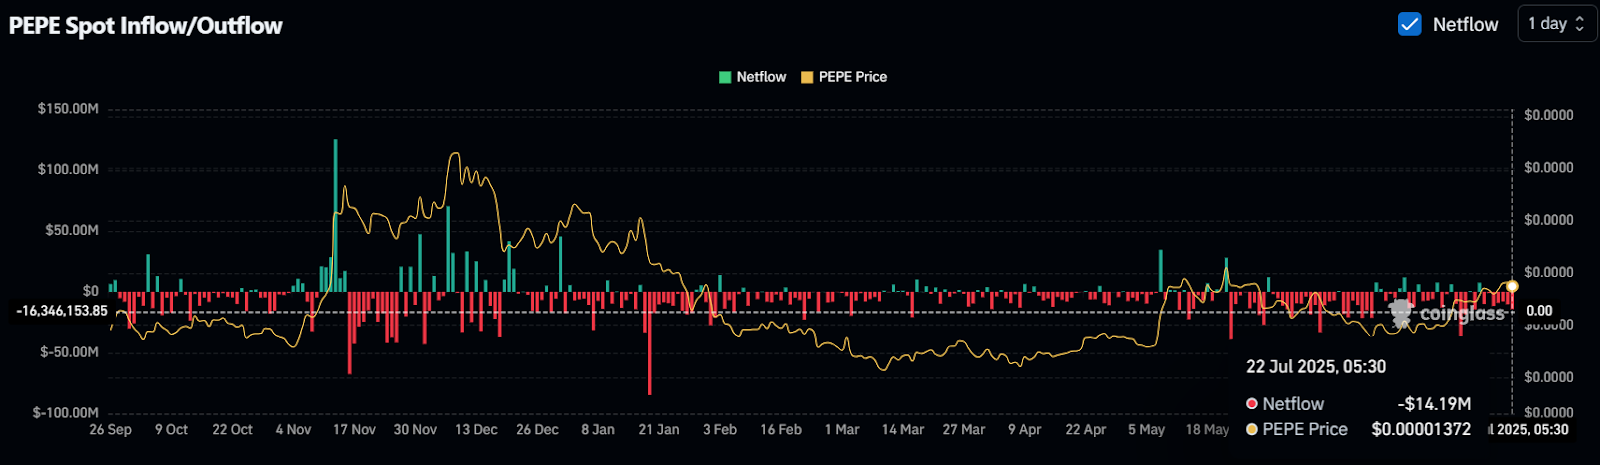Click the 4 Nov date label

293,429
